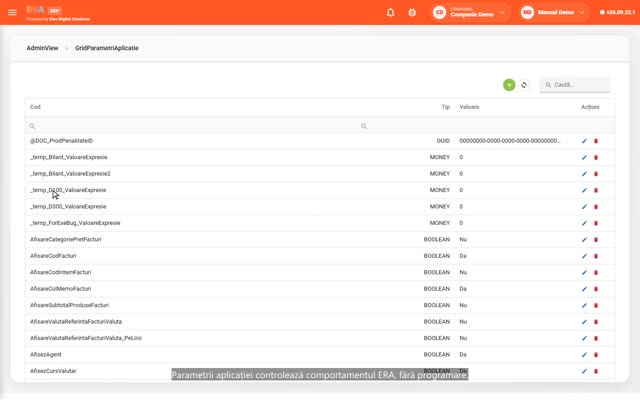
Task: Edit the @DOC_ProdPenalitateID parameter
Action: (584, 141)
